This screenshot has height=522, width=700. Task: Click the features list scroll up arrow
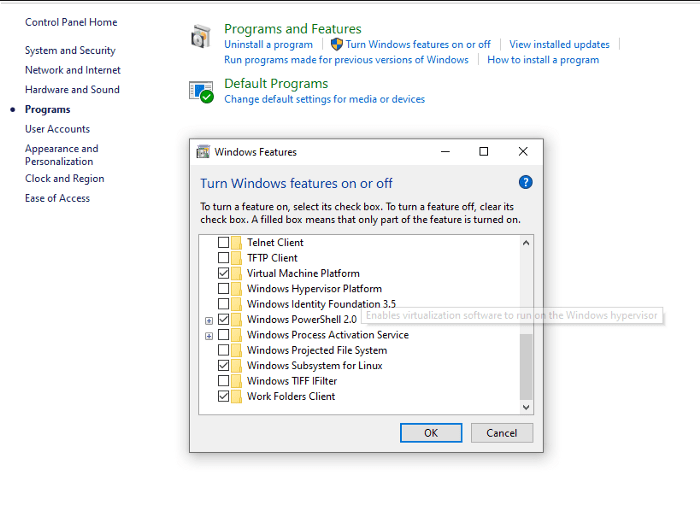pyautogui.click(x=526, y=243)
